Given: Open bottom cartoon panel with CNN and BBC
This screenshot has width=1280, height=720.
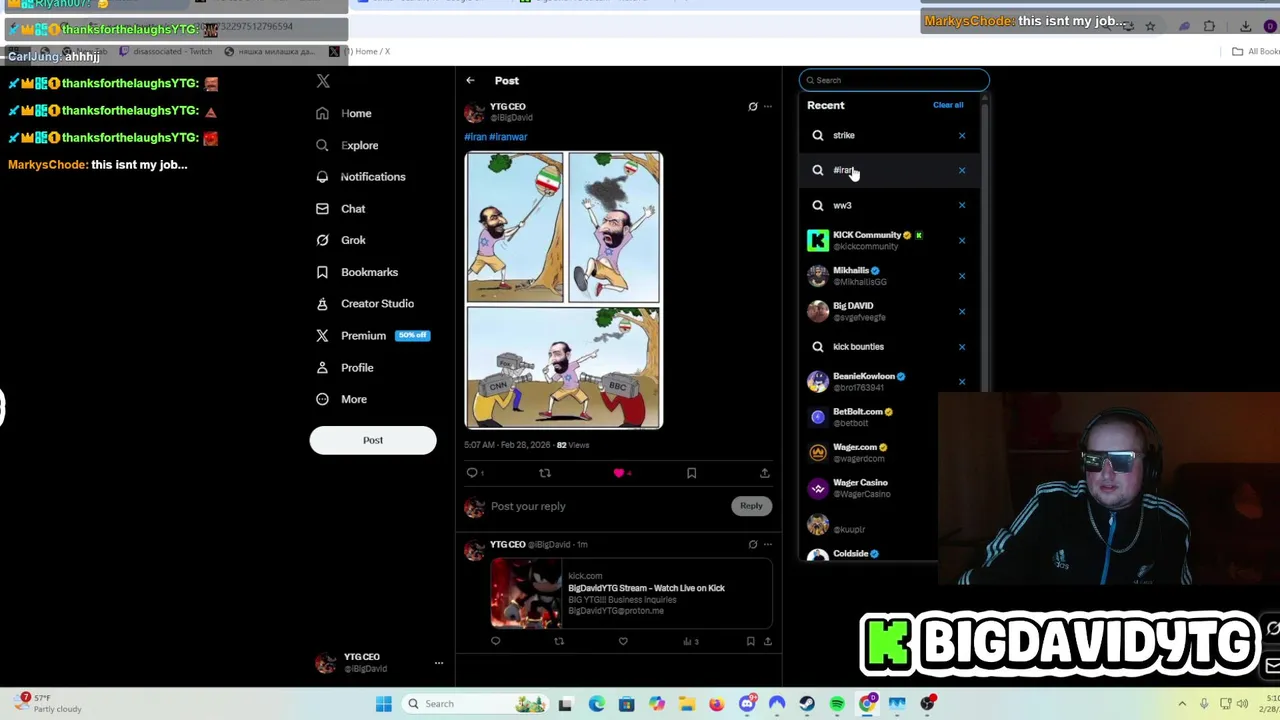Looking at the screenshot, I should (563, 367).
